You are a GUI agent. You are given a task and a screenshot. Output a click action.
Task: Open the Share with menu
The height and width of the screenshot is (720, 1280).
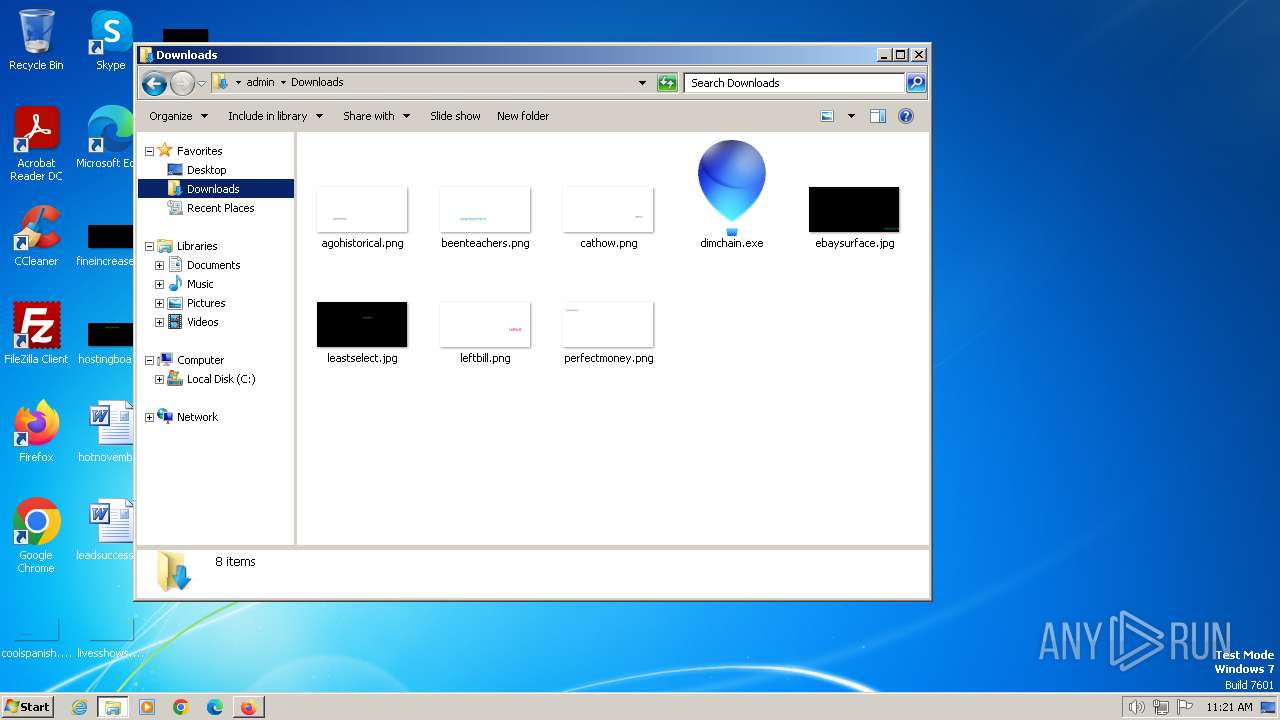(376, 116)
